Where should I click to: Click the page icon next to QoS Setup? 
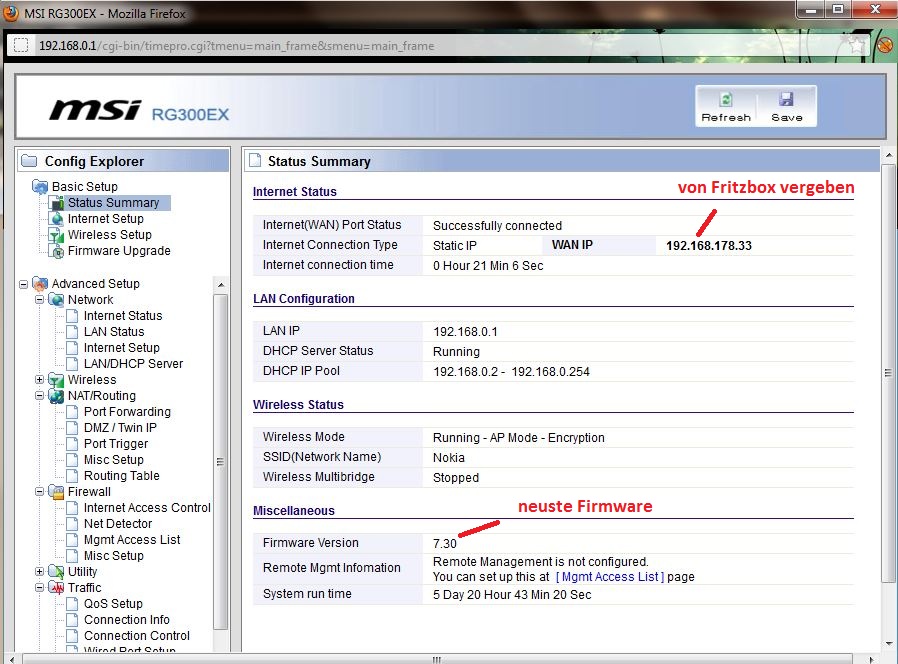[x=72, y=604]
